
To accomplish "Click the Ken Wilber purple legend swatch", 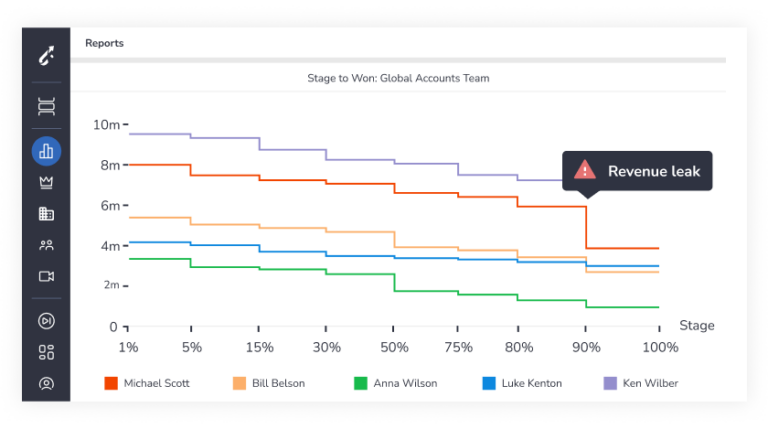I will click(x=610, y=383).
